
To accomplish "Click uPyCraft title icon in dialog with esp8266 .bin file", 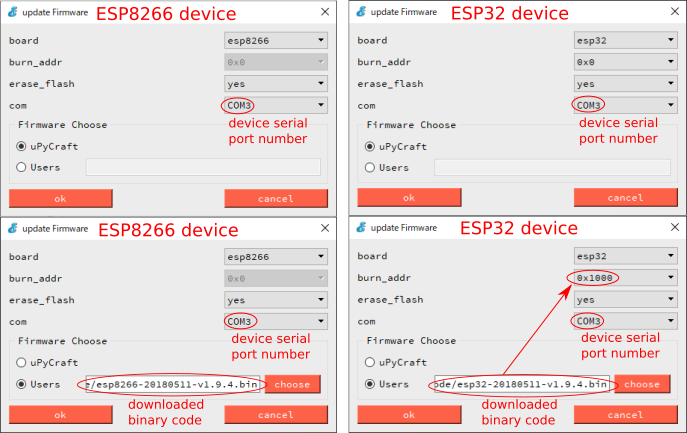I will pyautogui.click(x=13, y=228).
